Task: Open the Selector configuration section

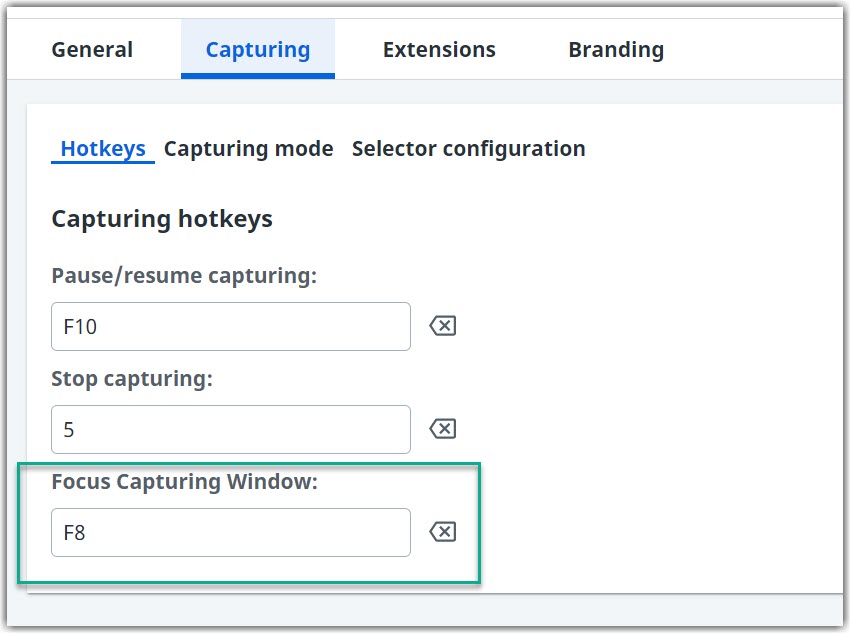Action: (x=468, y=148)
